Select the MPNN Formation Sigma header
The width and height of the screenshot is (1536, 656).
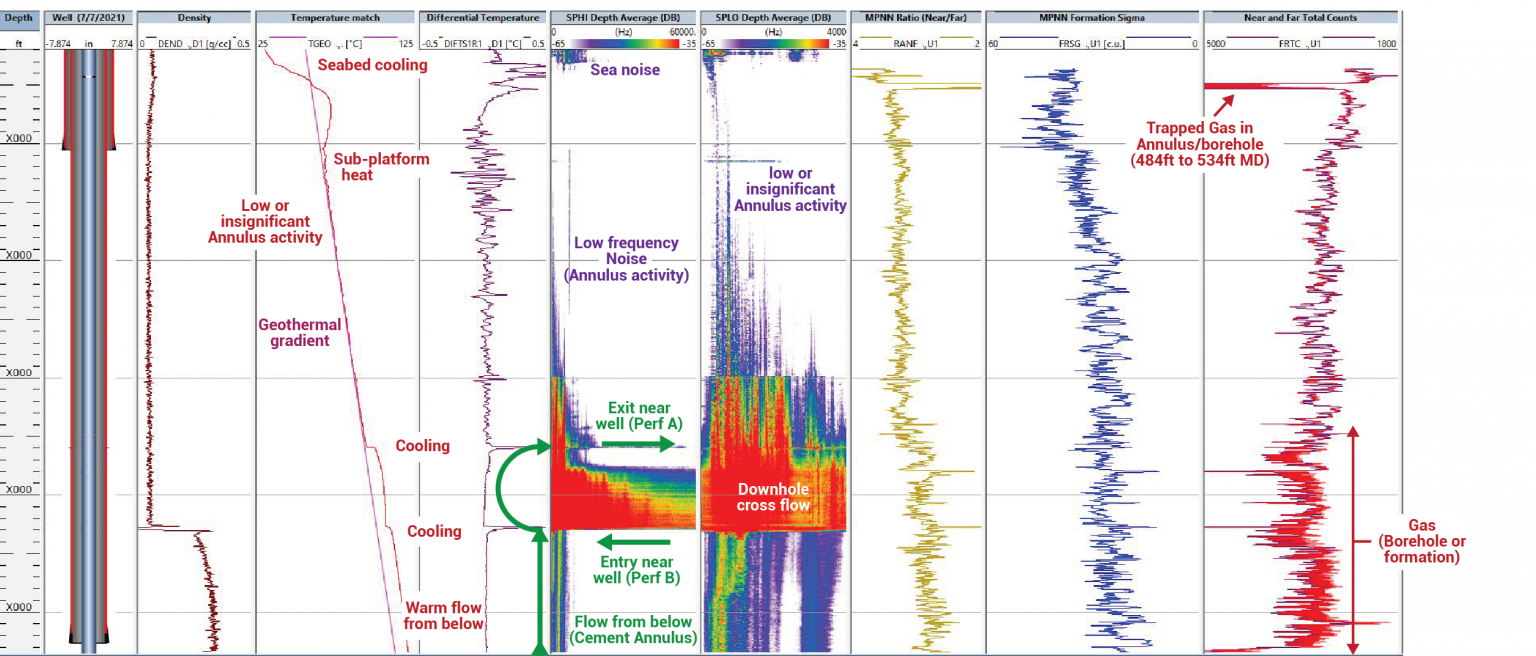[x=1090, y=16]
